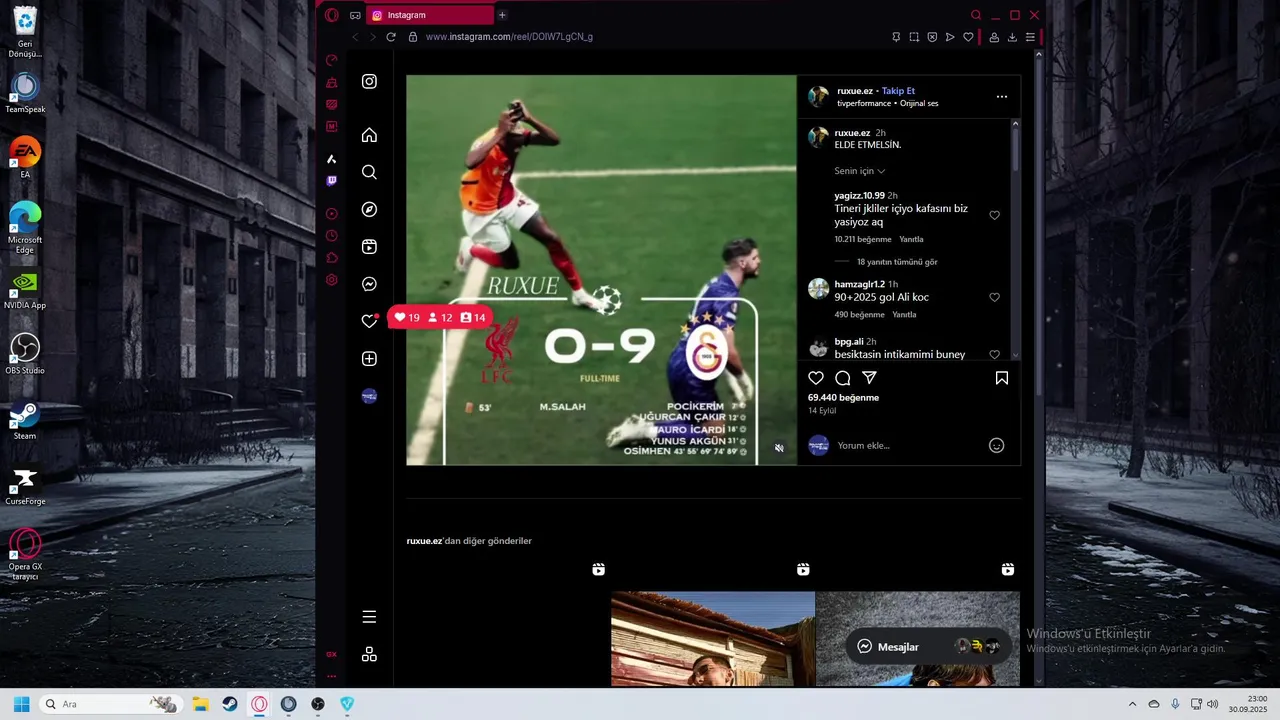This screenshot has width=1280, height=720.
Task: Show hidden system tray icons chevron
Action: click(1132, 704)
